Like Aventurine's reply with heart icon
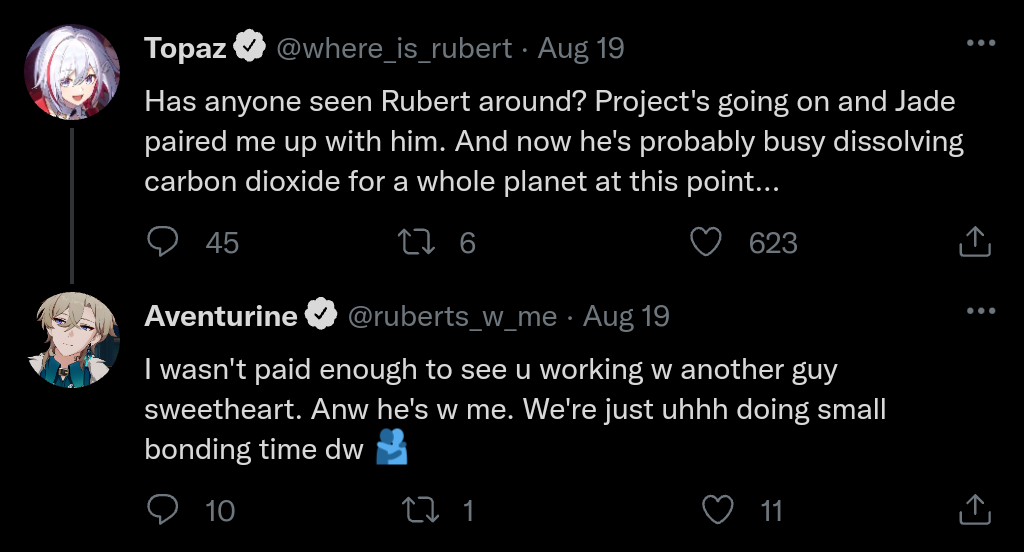 coord(718,511)
